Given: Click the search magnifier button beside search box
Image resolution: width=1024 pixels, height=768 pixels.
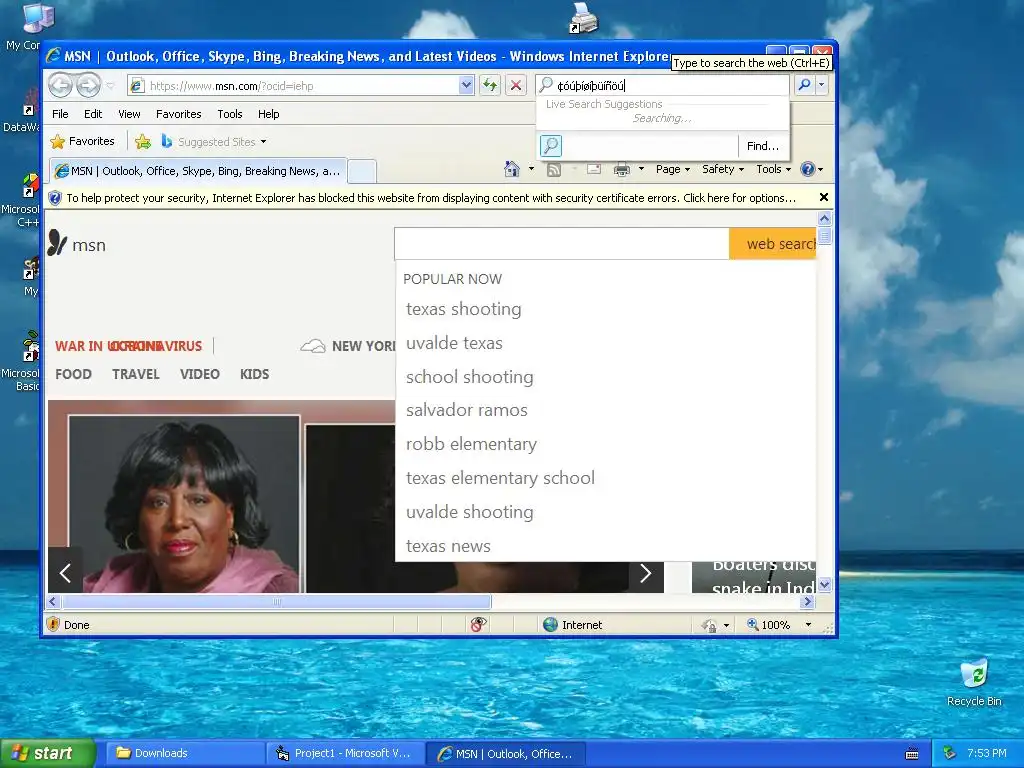Looking at the screenshot, I should 805,85.
